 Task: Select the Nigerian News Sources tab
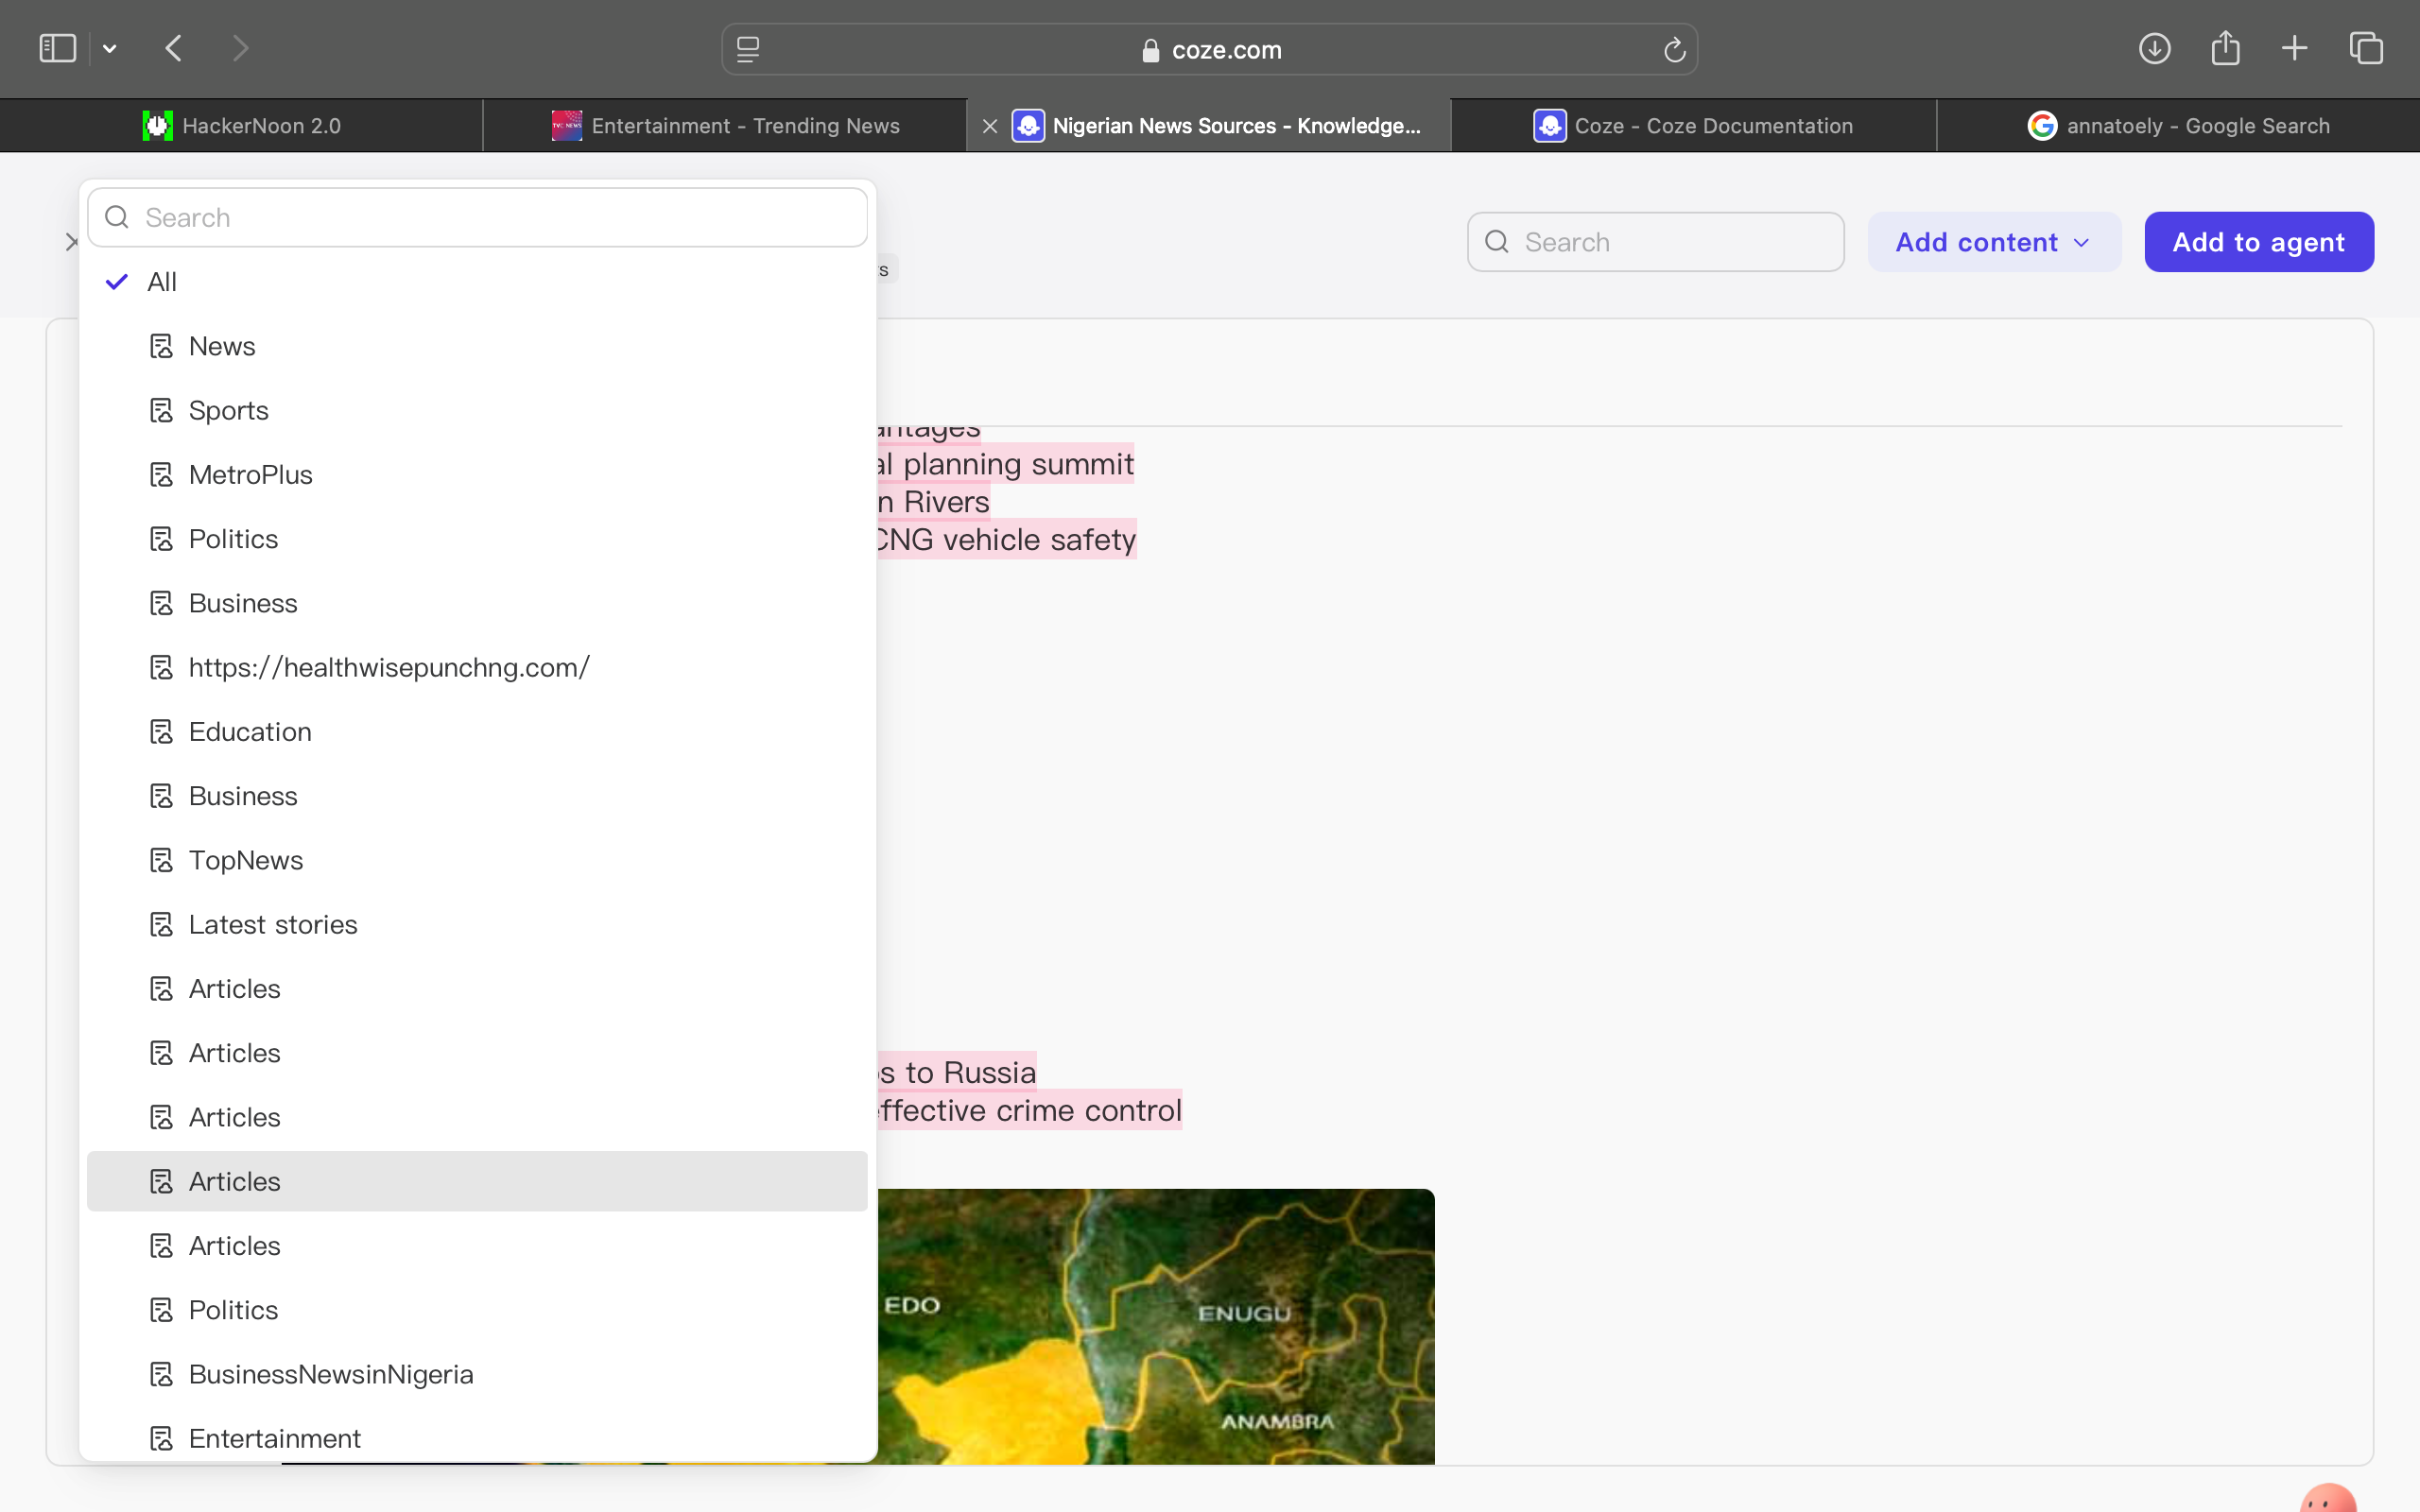[x=1210, y=126]
